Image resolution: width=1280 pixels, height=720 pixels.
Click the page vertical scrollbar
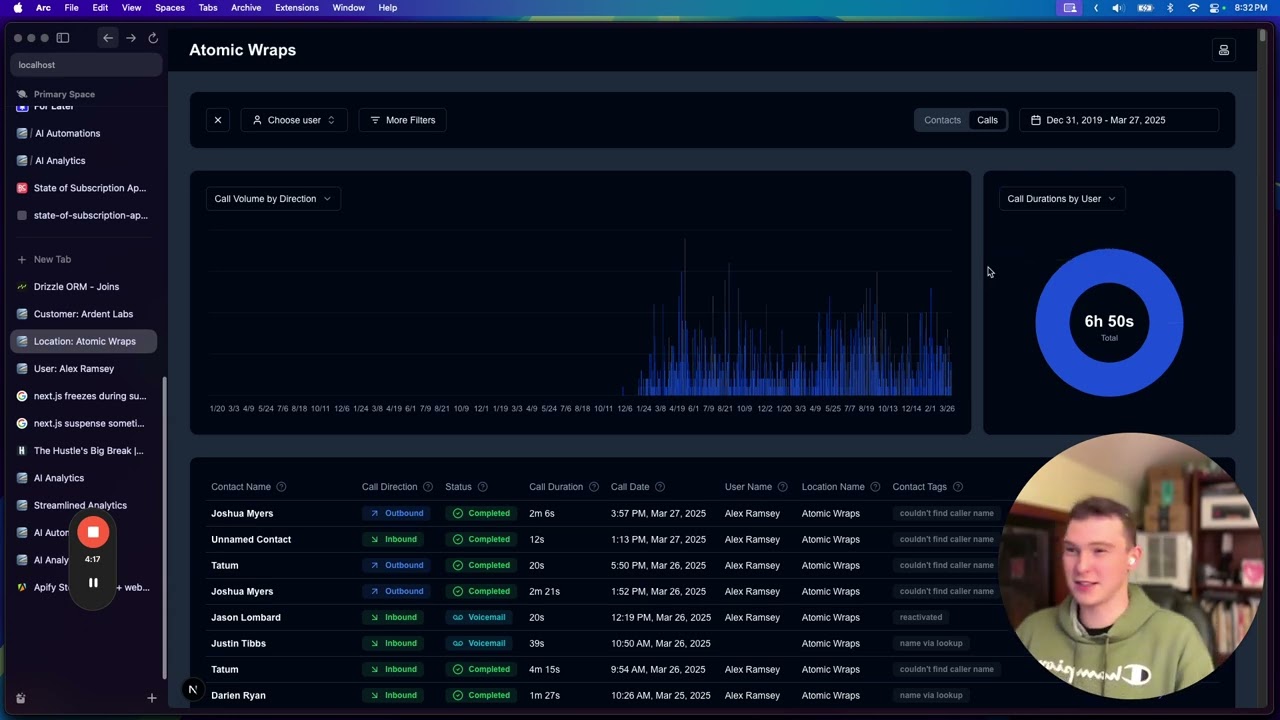(1263, 36)
